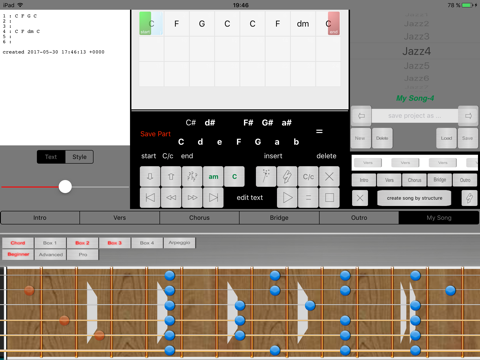Click the rewind button
Viewport: 480px width, 360px height.
click(x=171, y=198)
